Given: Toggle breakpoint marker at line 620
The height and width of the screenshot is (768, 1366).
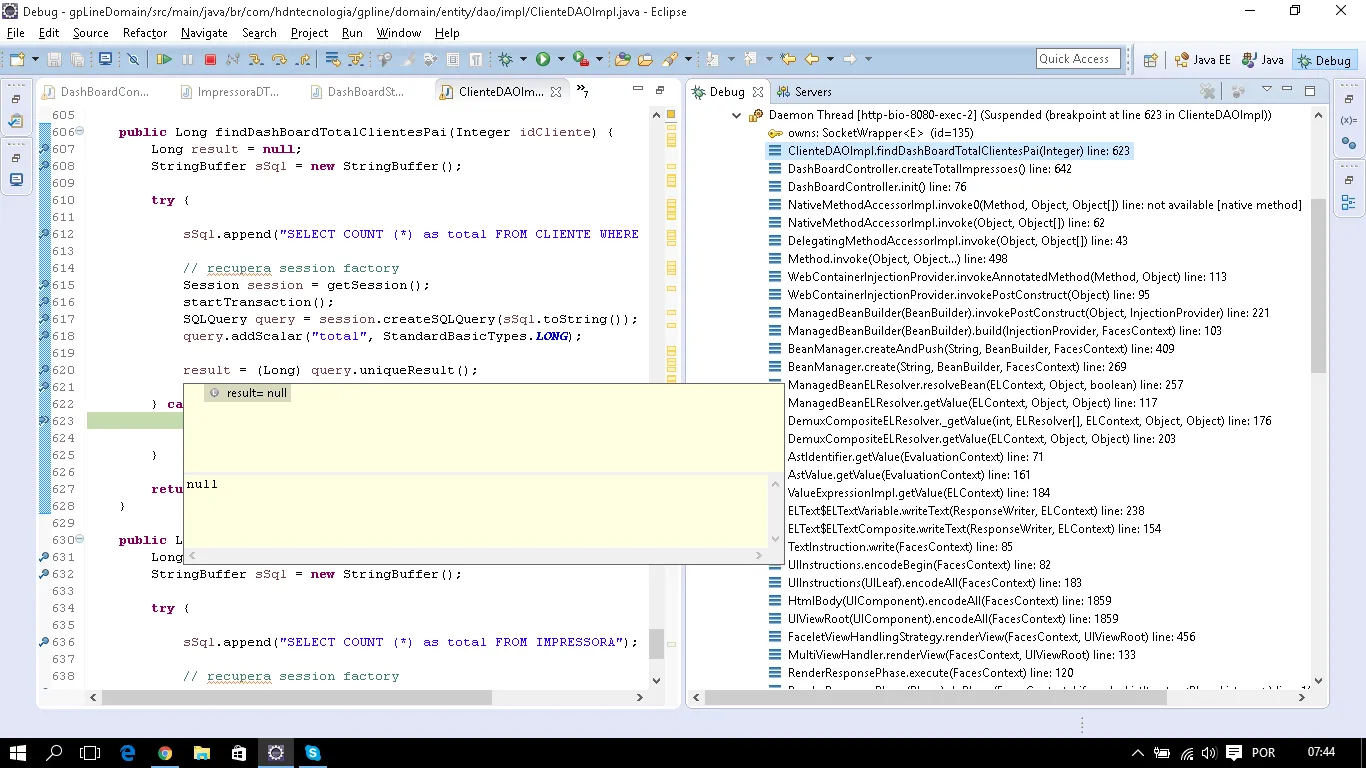Looking at the screenshot, I should 44,370.
